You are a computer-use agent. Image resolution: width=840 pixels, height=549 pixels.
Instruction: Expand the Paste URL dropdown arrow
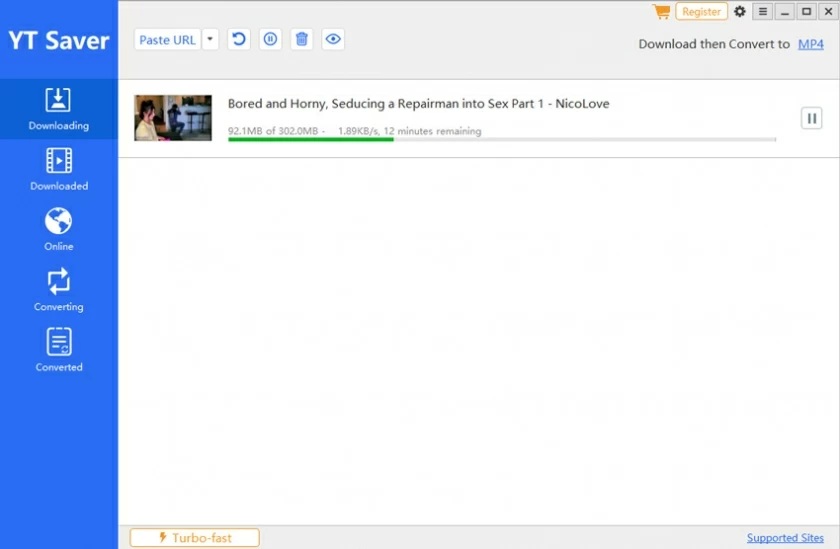[210, 39]
